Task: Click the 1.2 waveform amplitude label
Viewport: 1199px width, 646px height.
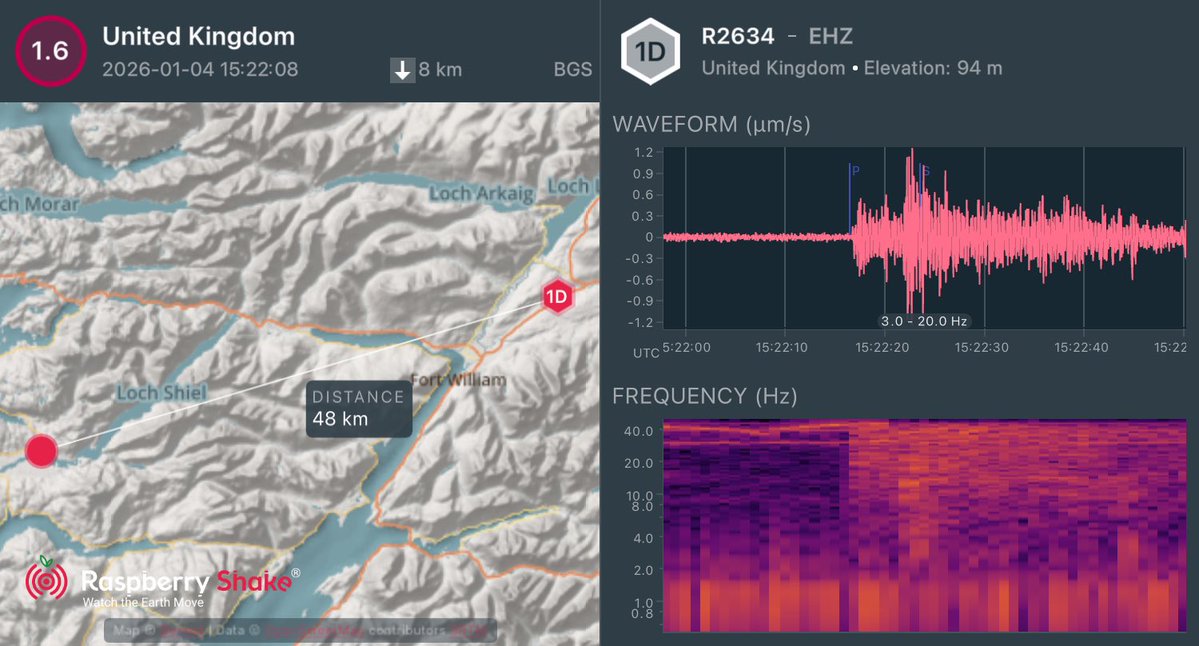Action: [x=643, y=152]
